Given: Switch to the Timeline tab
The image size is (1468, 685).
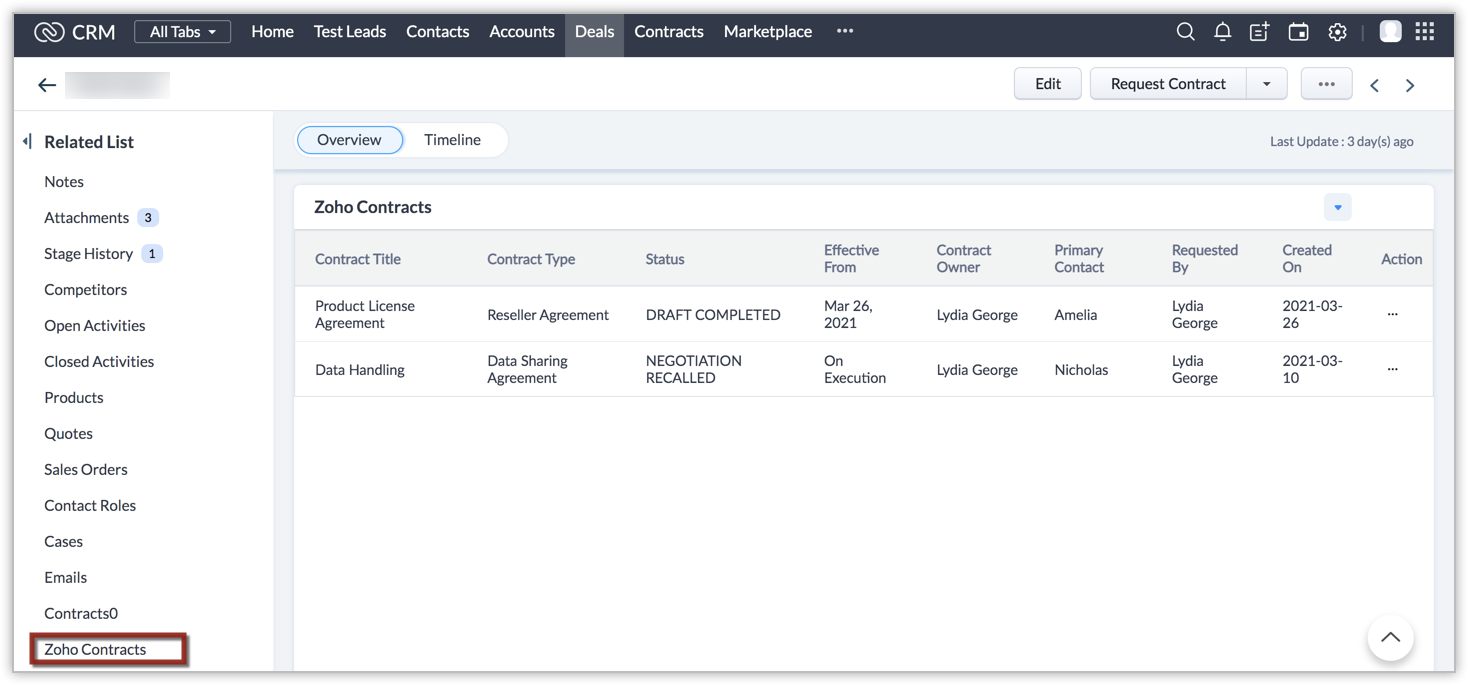Looking at the screenshot, I should [452, 140].
